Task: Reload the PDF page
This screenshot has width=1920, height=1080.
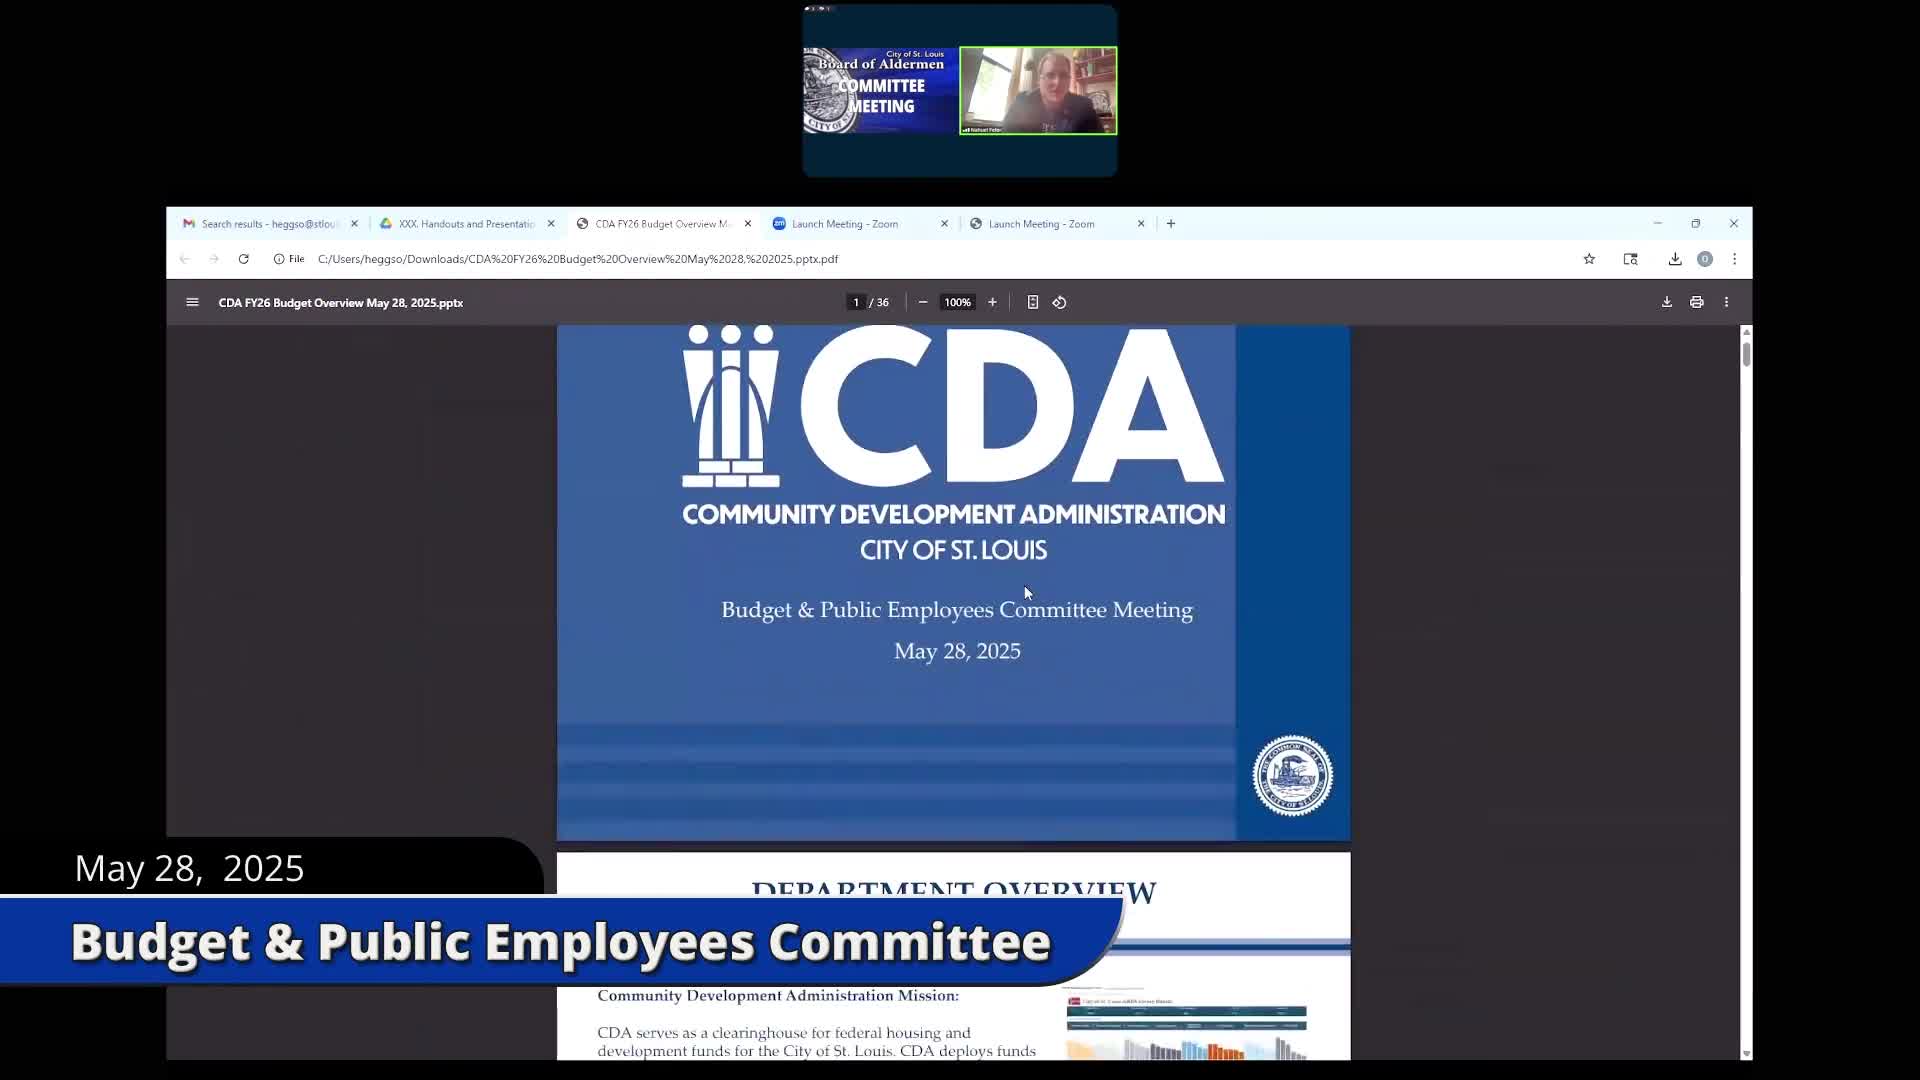Action: coord(243,259)
